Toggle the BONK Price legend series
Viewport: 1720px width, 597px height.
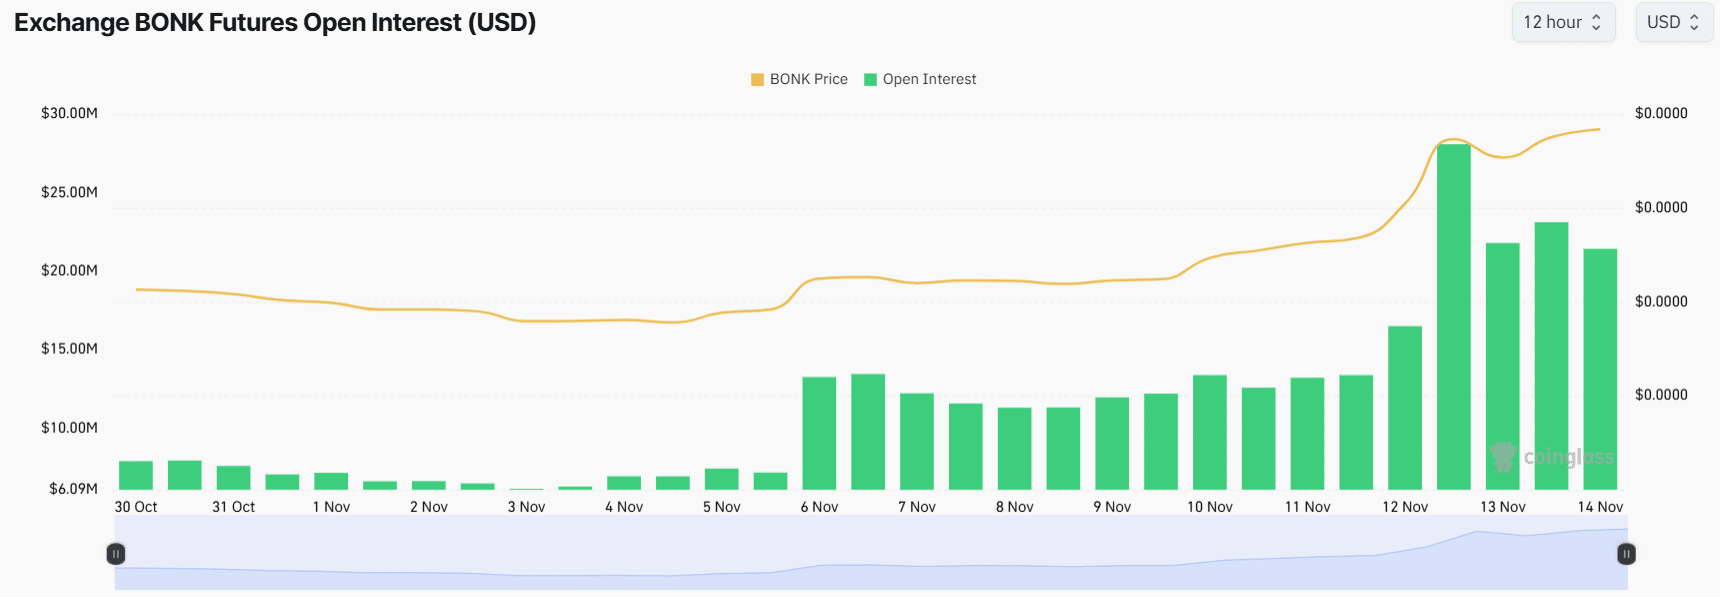click(x=799, y=79)
